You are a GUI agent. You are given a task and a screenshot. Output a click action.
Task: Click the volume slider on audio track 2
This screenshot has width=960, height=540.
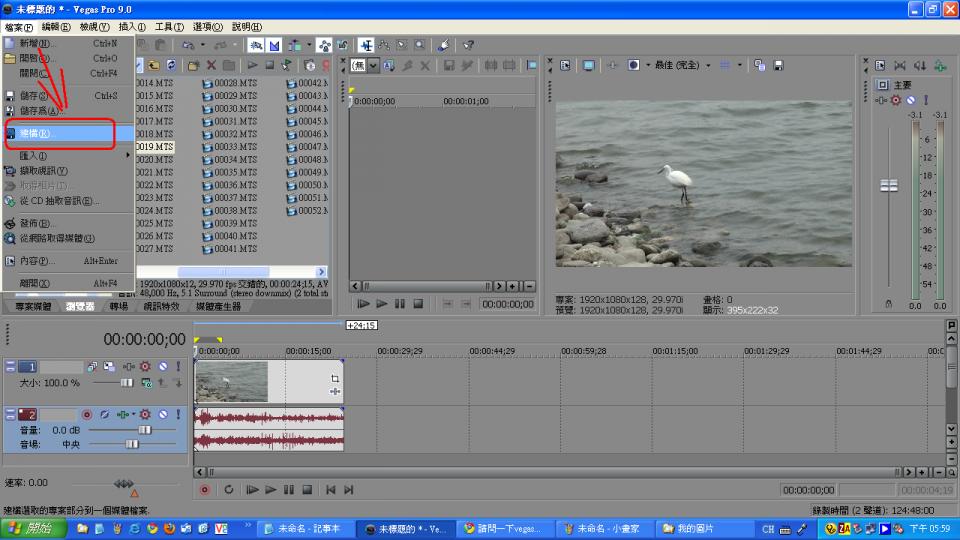(144, 429)
